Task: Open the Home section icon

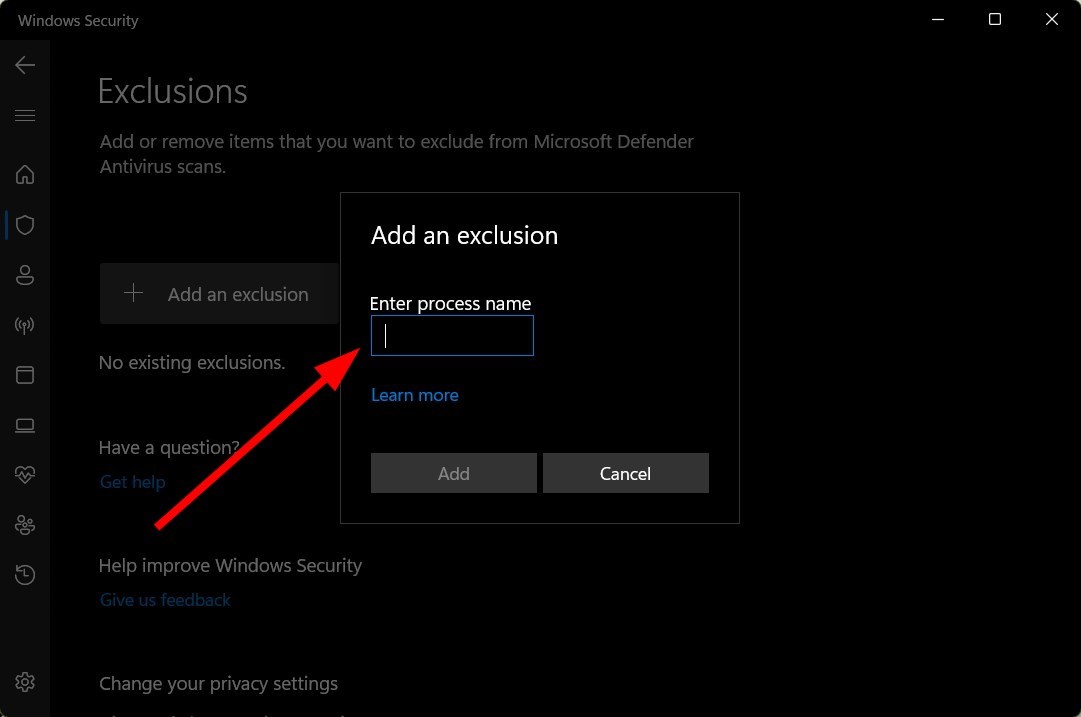Action: pos(25,174)
